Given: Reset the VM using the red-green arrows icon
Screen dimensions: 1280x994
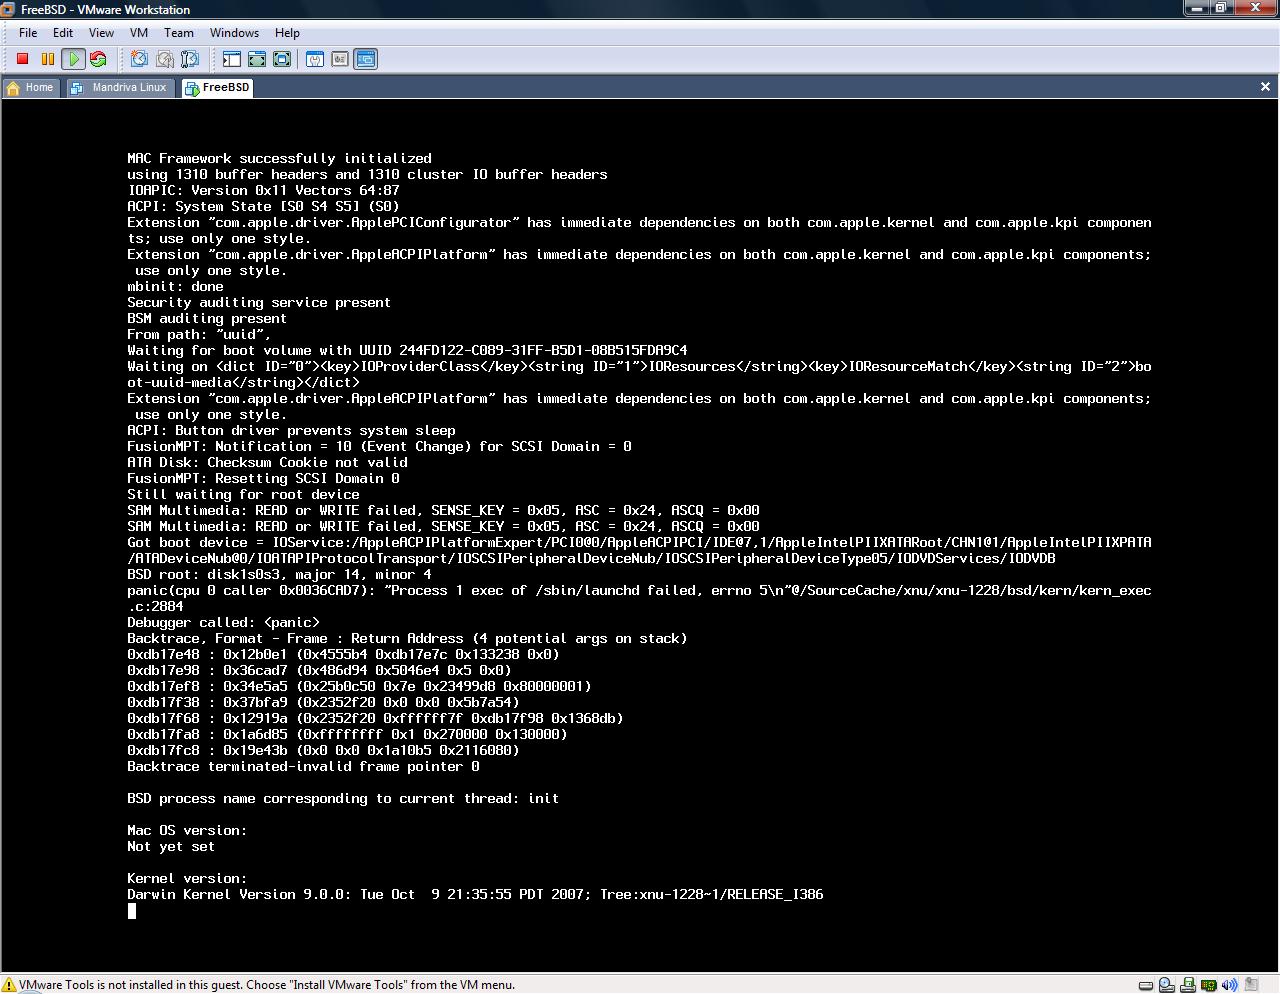Looking at the screenshot, I should point(98,59).
